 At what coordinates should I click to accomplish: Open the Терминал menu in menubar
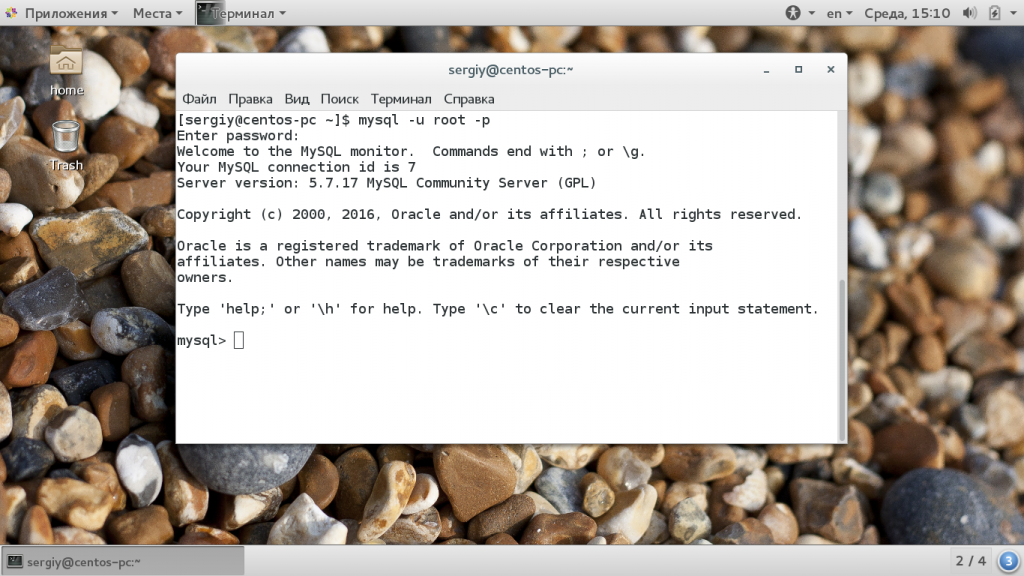[401, 99]
